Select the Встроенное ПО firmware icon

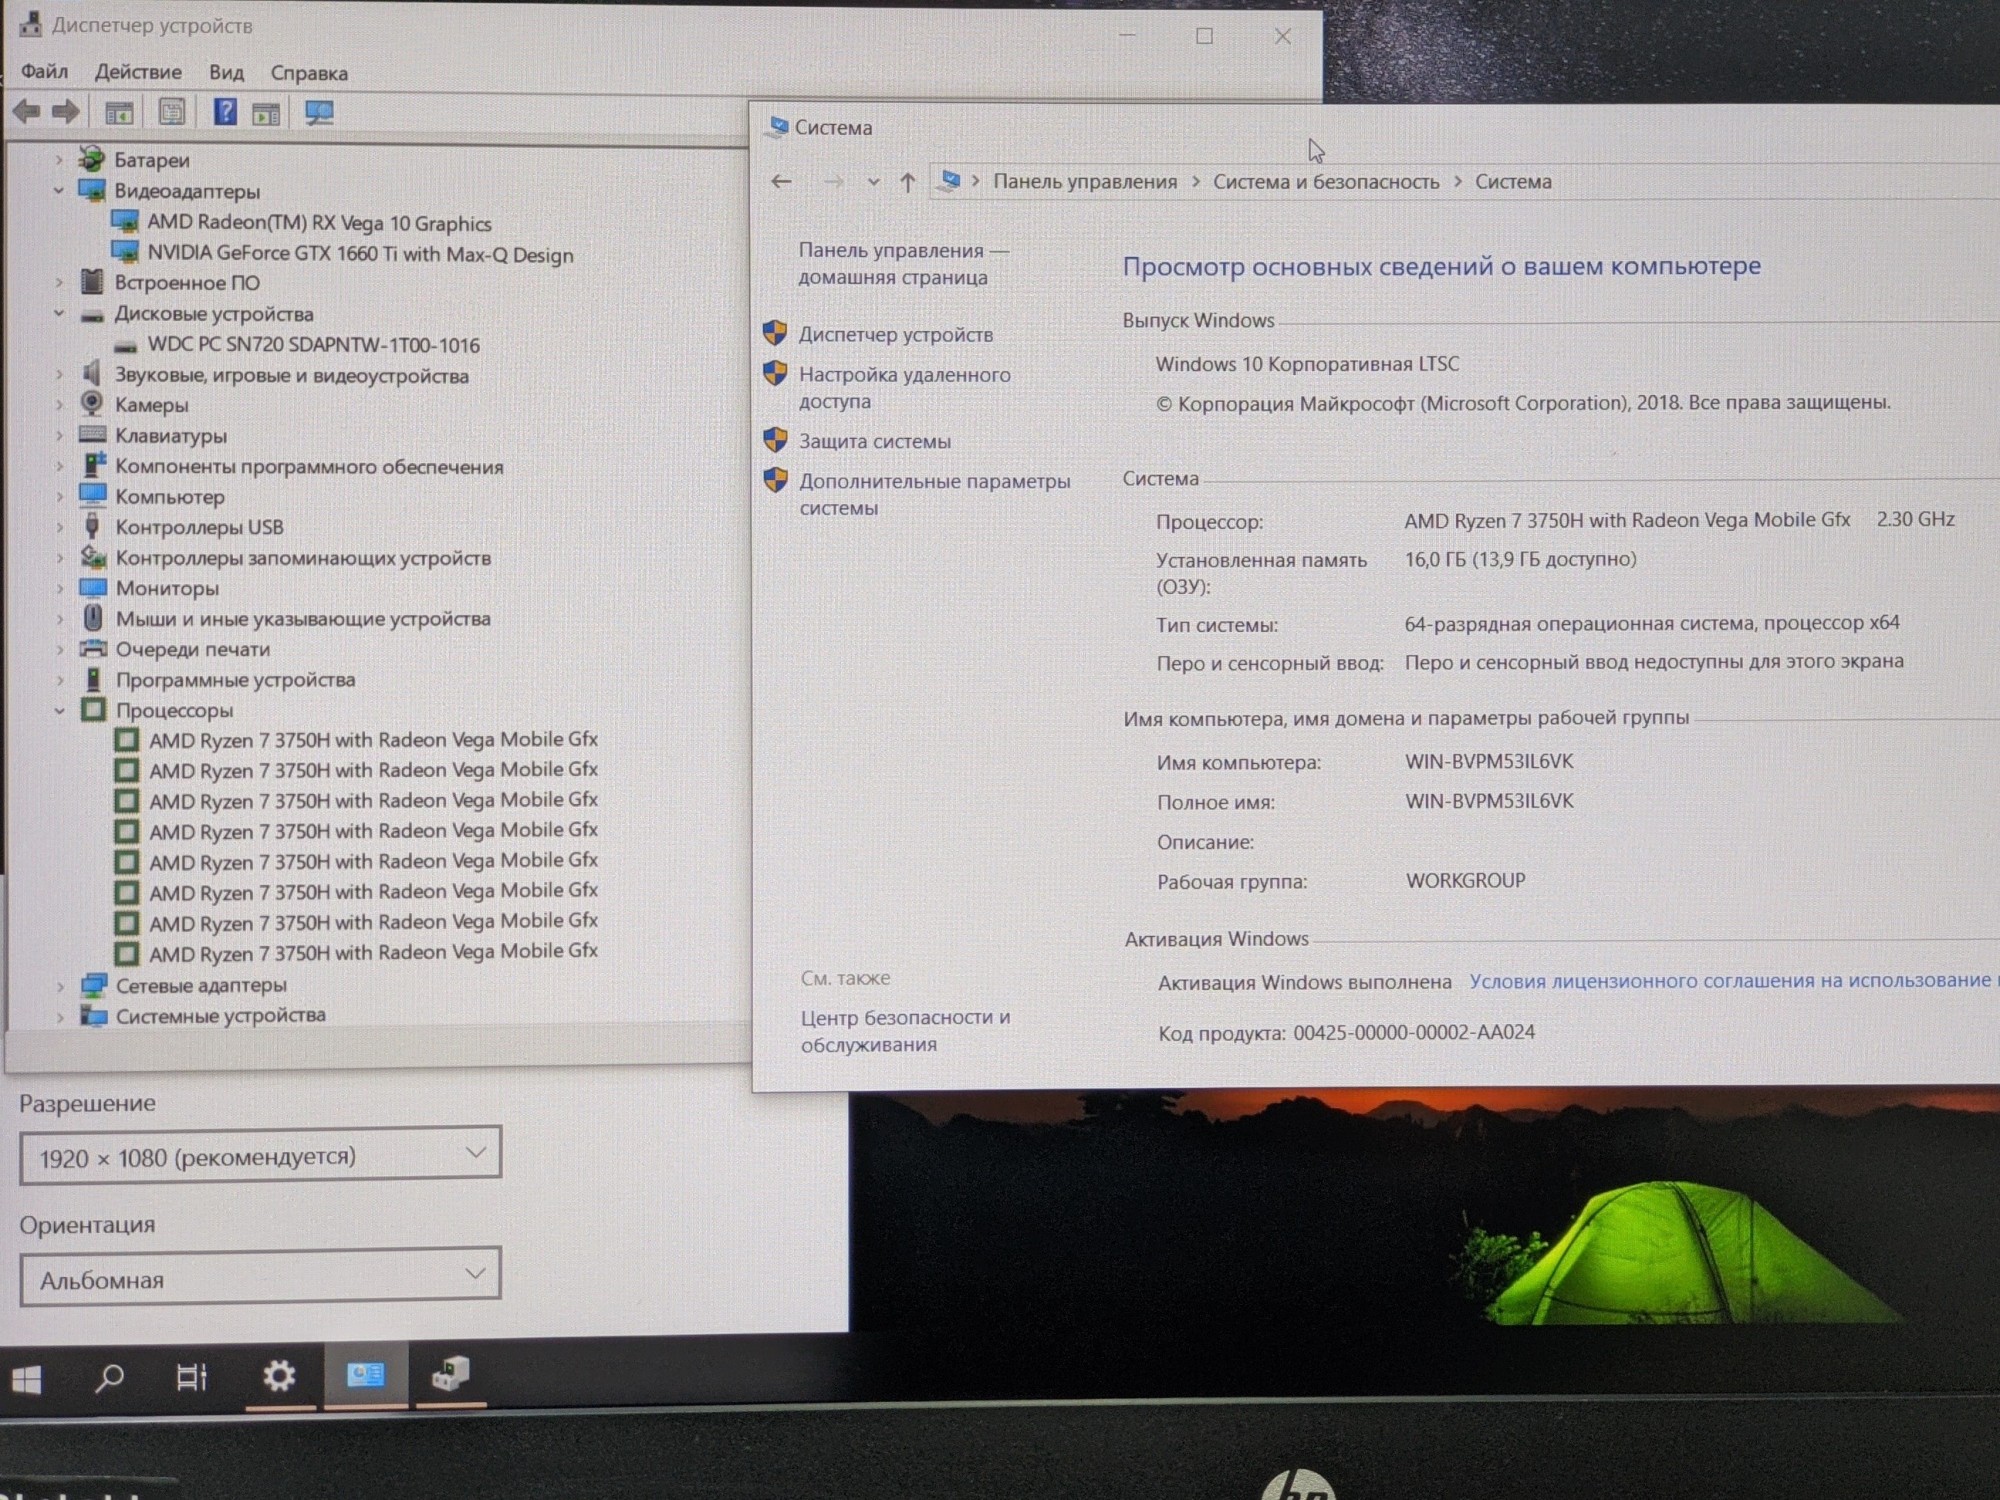point(92,282)
